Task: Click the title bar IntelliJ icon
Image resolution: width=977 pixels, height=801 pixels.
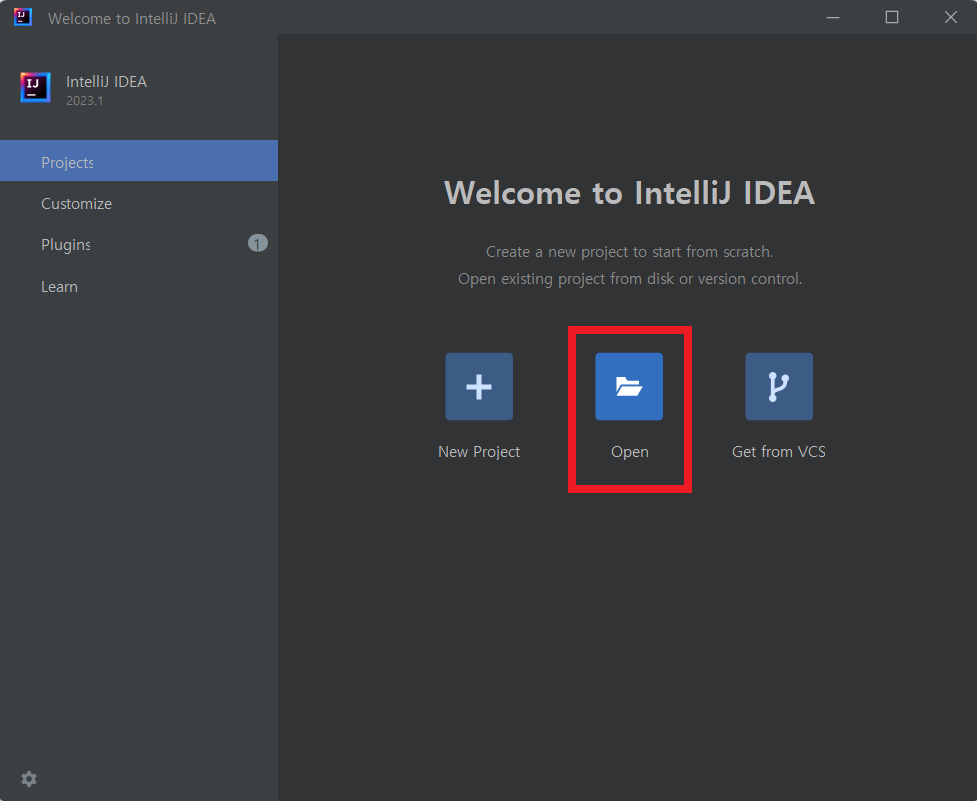Action: pyautogui.click(x=22, y=17)
